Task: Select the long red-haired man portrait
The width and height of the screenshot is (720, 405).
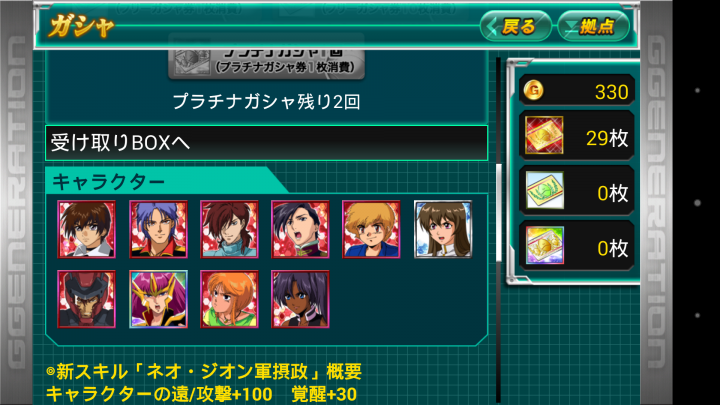Action: click(x=229, y=229)
